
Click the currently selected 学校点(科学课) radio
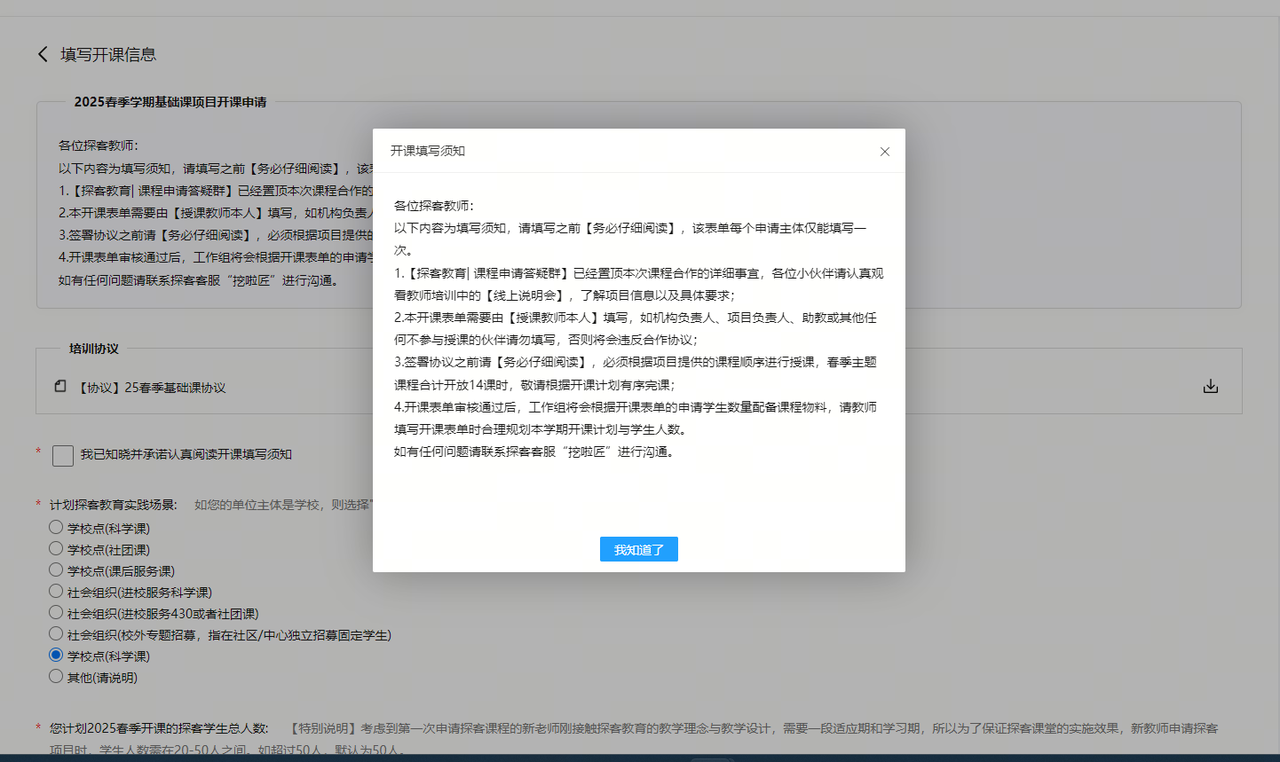point(56,655)
